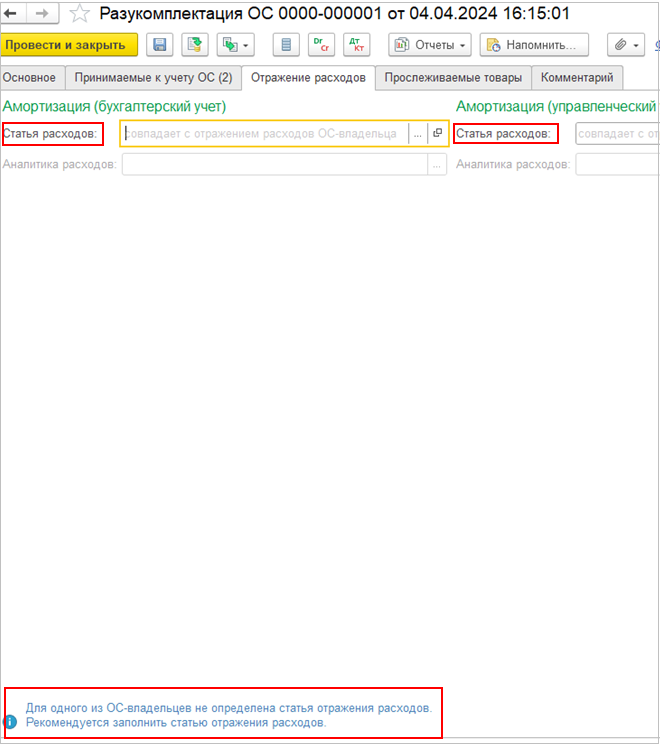Show Дт/Кт postings icon

356,45
